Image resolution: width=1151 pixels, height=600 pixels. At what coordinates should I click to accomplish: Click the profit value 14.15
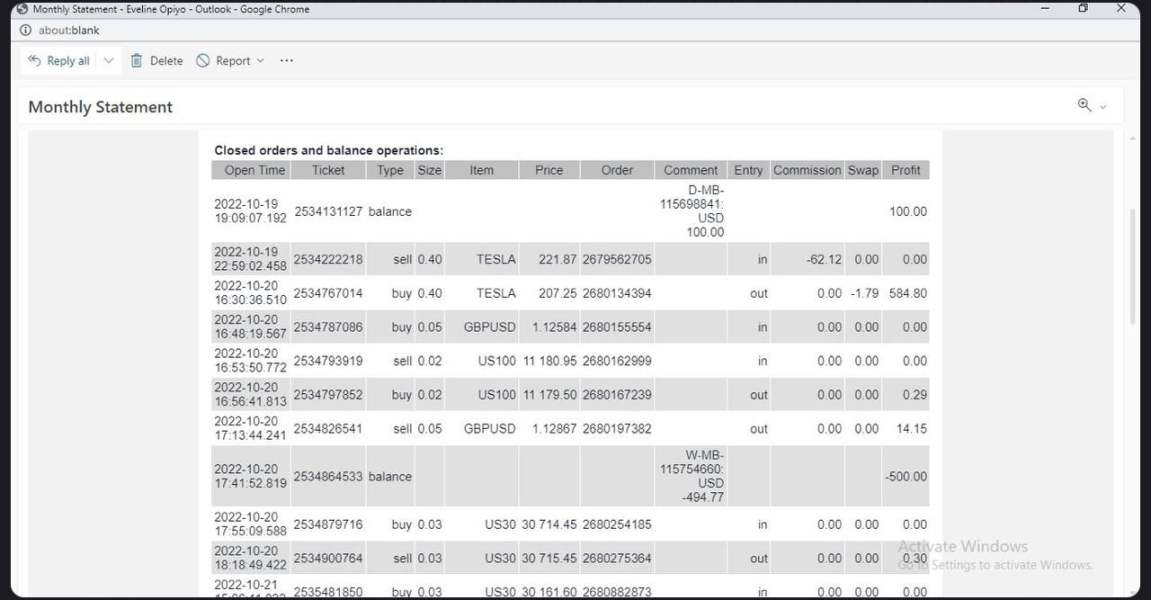(x=911, y=428)
